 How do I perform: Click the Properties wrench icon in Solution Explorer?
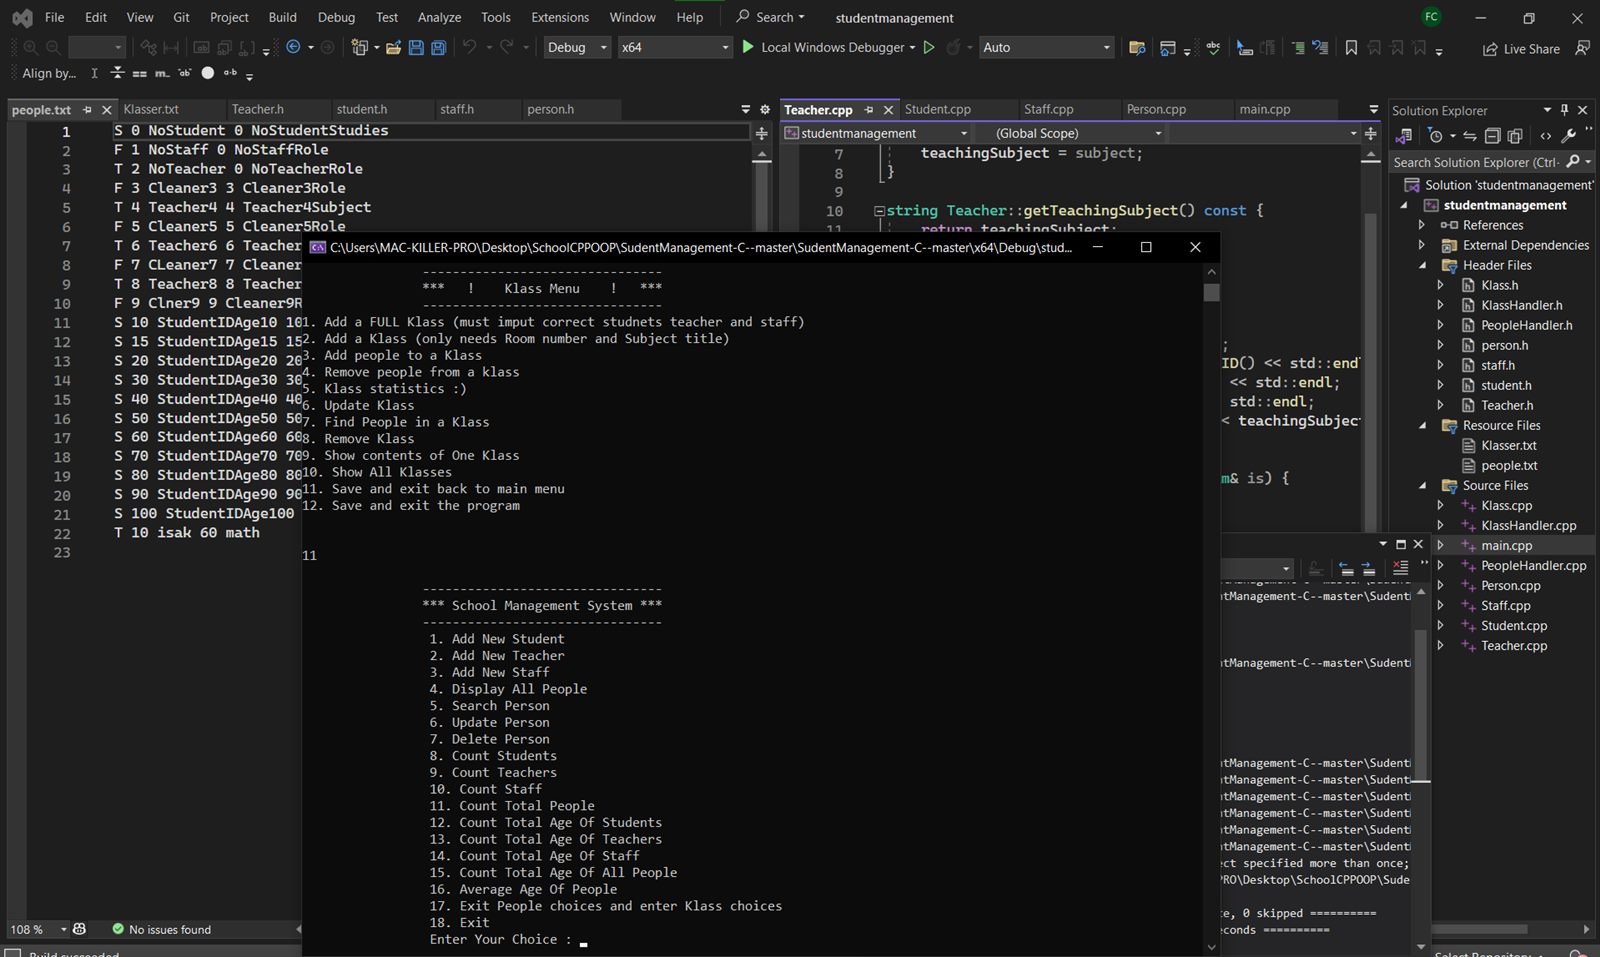(x=1568, y=136)
